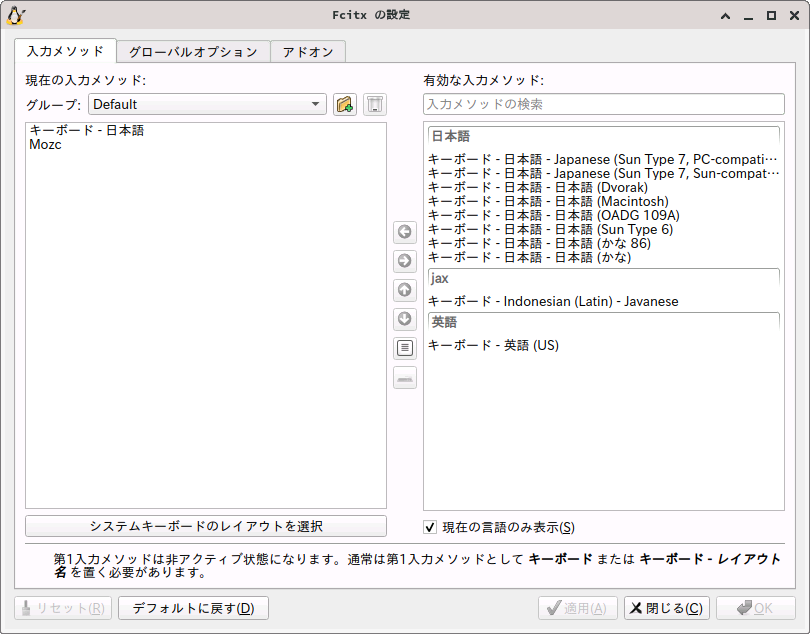The width and height of the screenshot is (810, 634).
Task: Click デフォルトに戻す button
Action: [x=193, y=608]
